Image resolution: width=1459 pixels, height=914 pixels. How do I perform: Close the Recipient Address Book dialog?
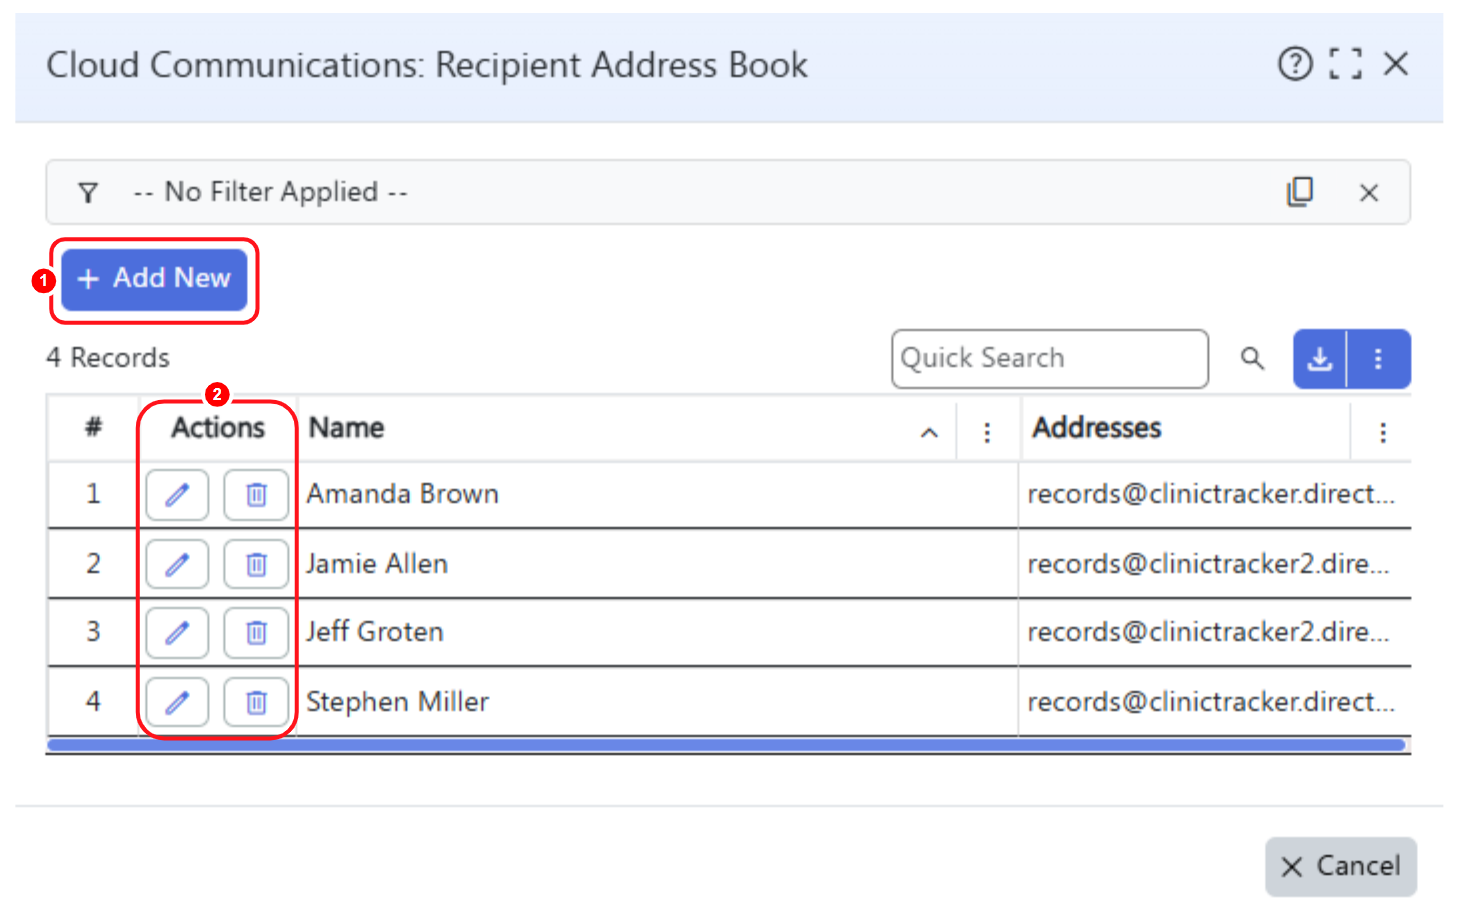click(1396, 64)
